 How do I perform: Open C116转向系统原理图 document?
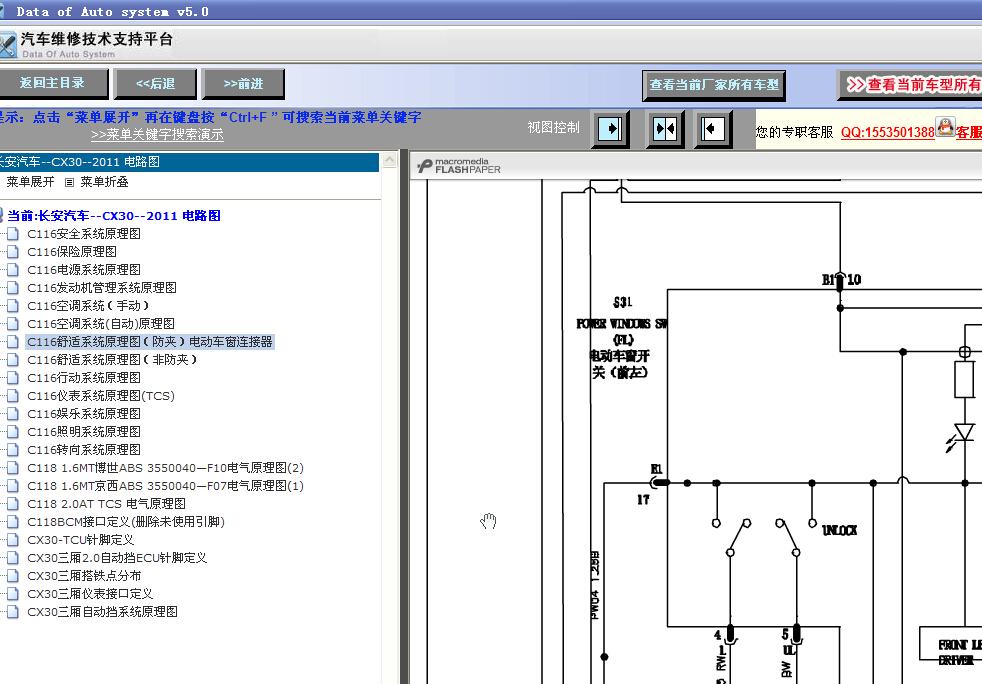[x=84, y=450]
